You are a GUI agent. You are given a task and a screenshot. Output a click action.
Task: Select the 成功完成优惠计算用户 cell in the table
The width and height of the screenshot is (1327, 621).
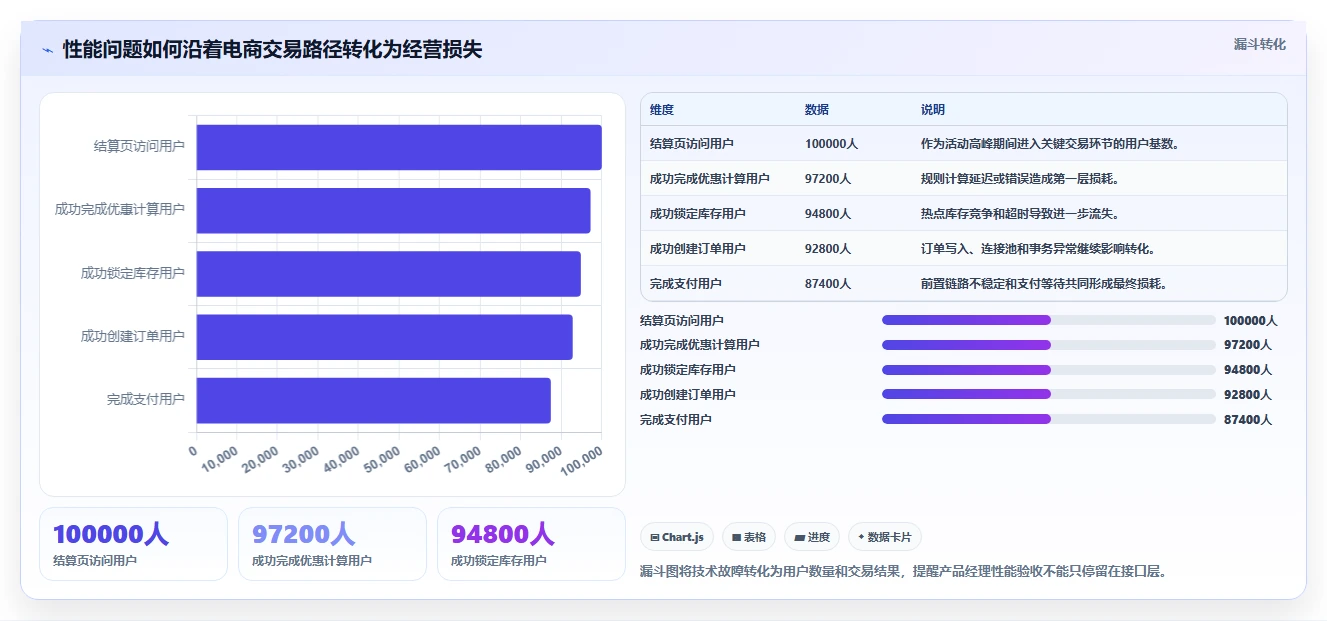710,179
